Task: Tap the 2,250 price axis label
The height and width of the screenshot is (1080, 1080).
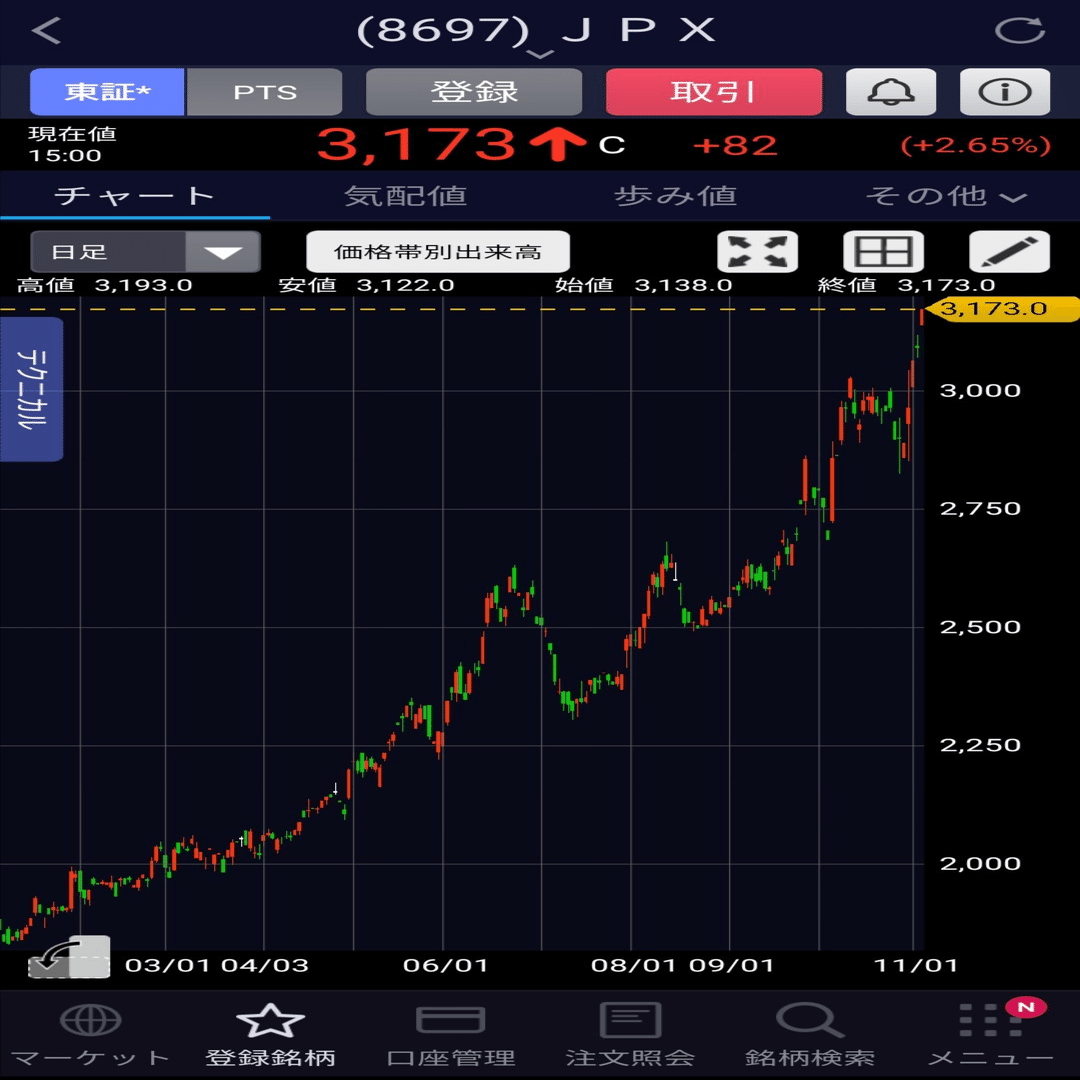Action: (980, 745)
